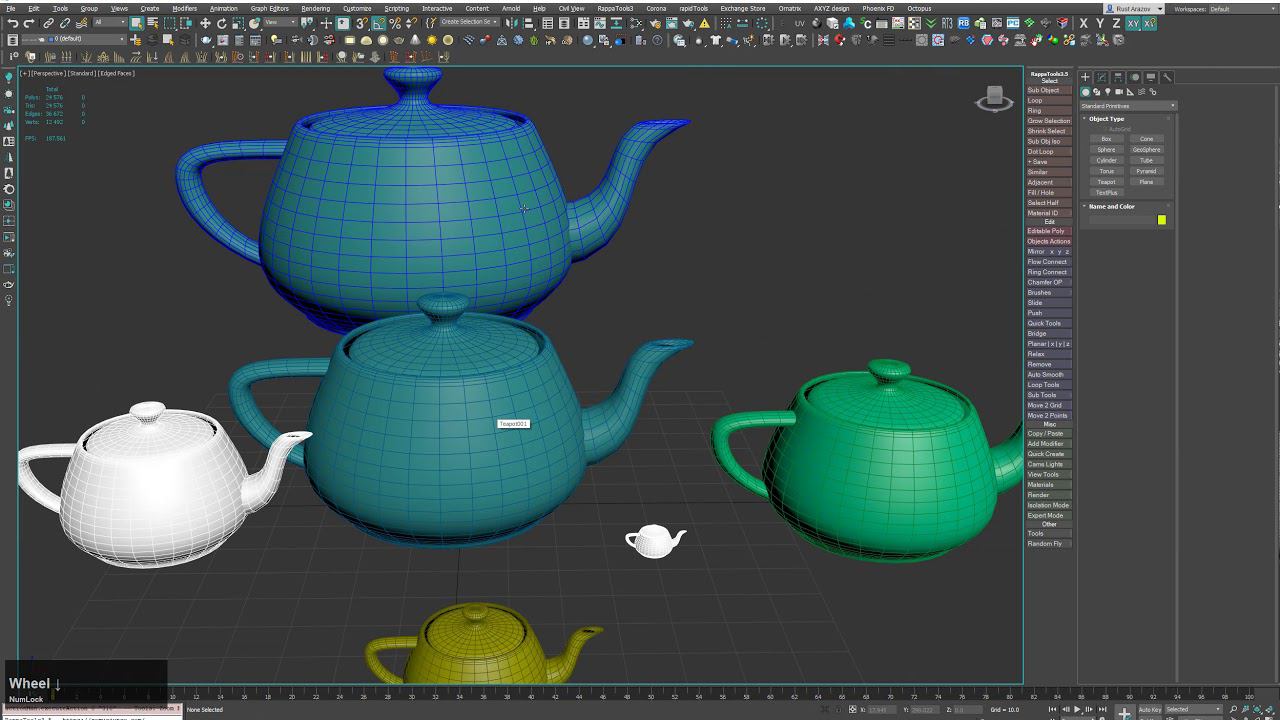Image resolution: width=1280 pixels, height=720 pixels.
Task: Click the Grow Selection RappaTools button
Action: tap(1049, 121)
